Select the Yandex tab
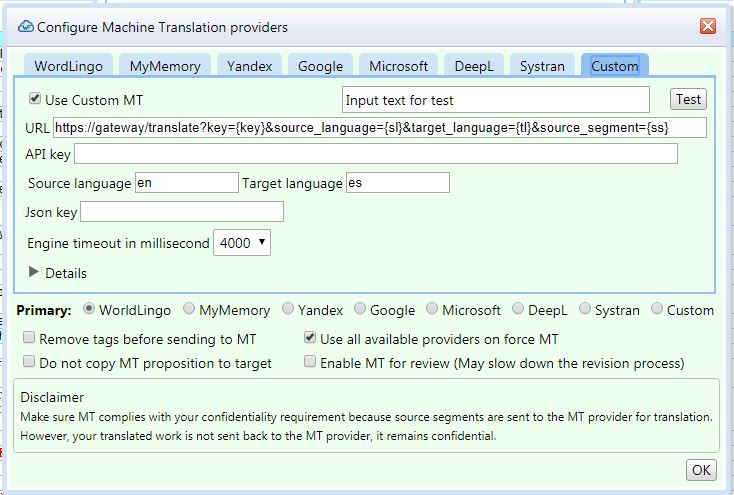Screen dimensions: 734x495 (x=249, y=66)
